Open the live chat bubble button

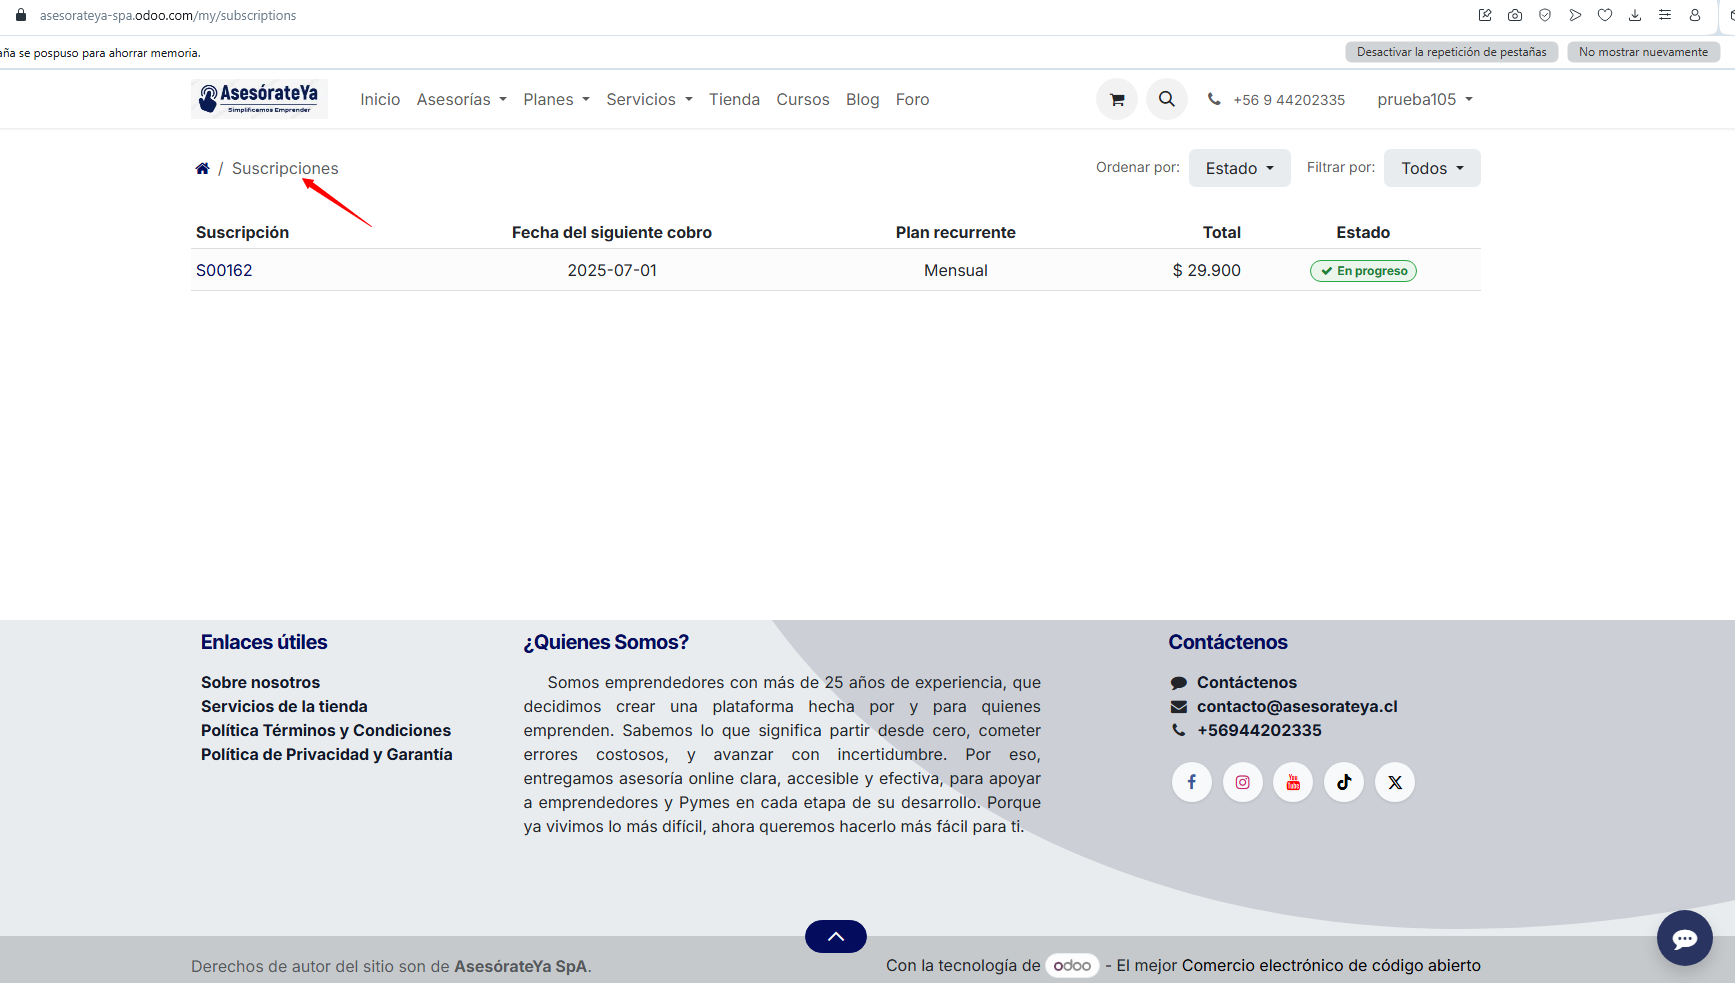point(1684,938)
